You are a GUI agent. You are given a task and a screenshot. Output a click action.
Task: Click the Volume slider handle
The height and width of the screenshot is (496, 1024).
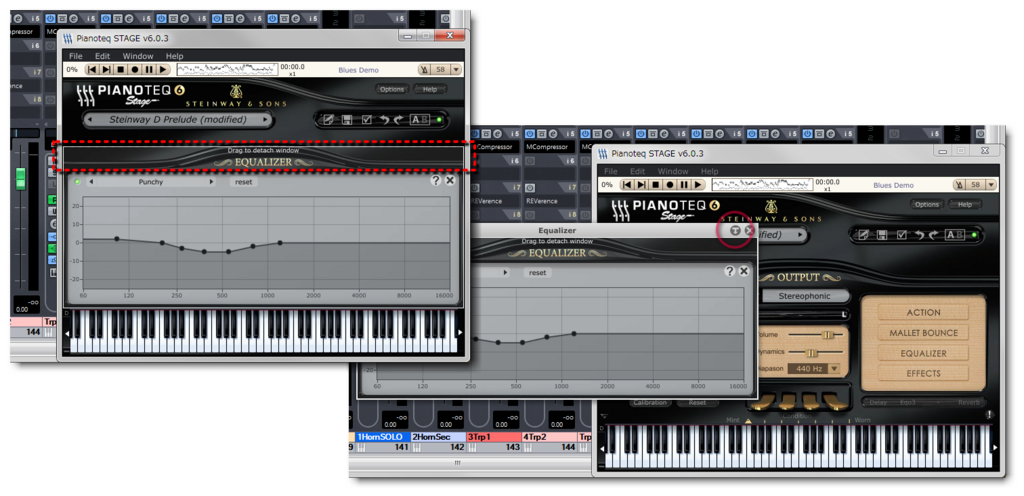(x=828, y=334)
